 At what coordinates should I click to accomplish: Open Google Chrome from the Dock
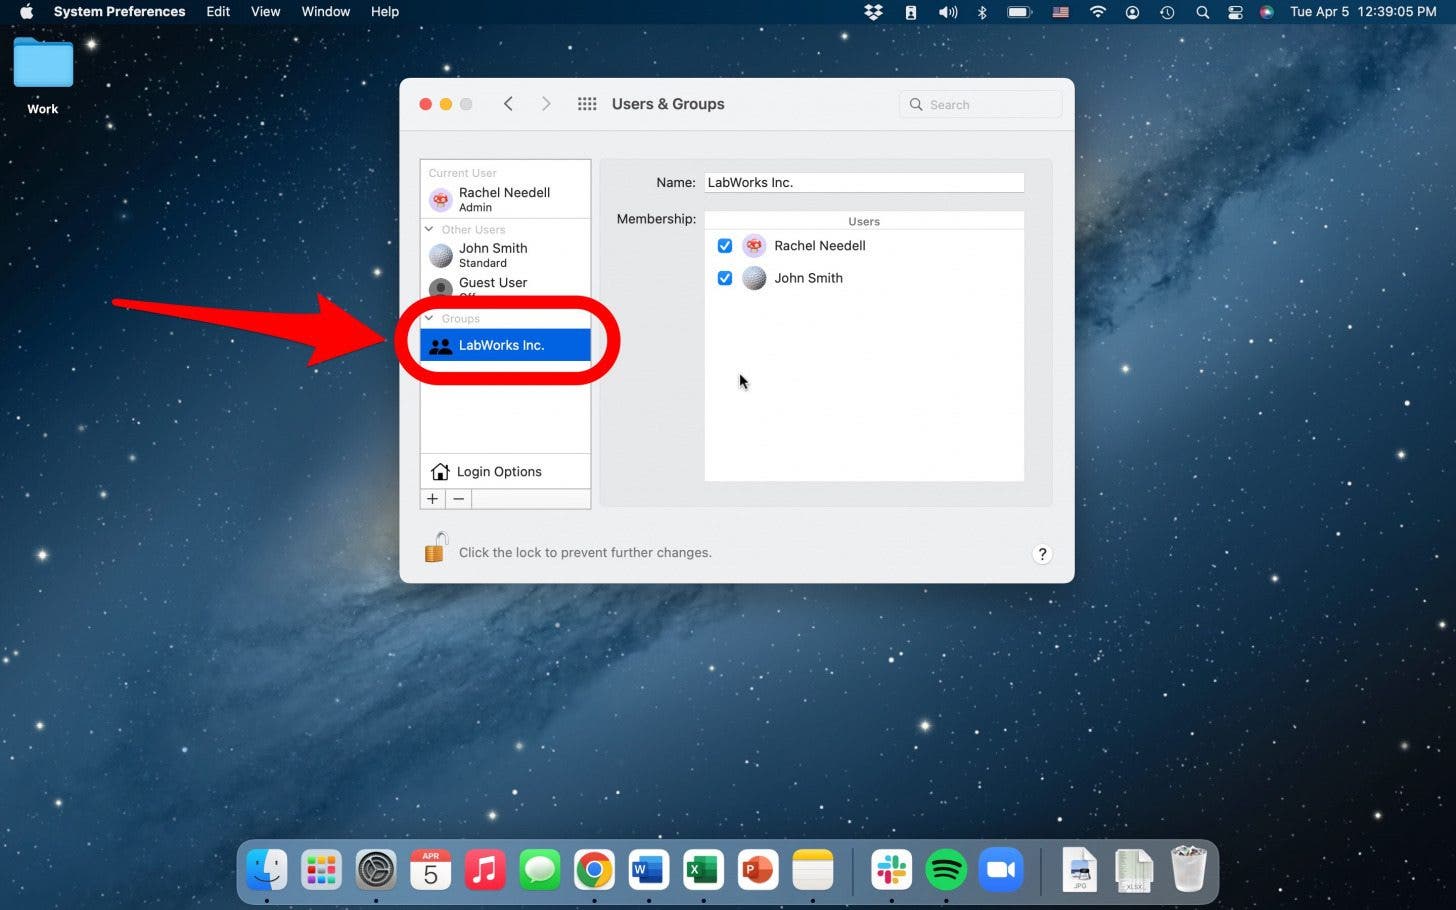click(594, 870)
